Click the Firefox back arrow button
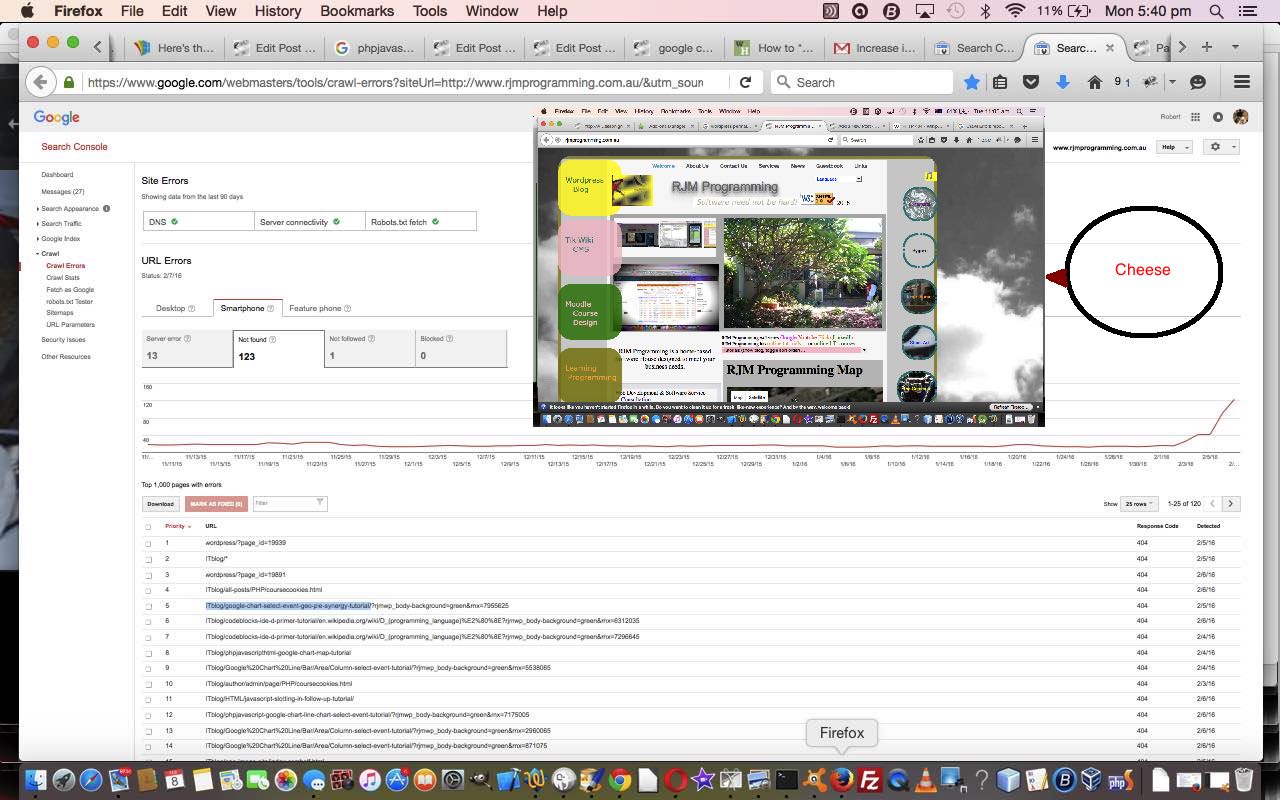 [x=39, y=82]
